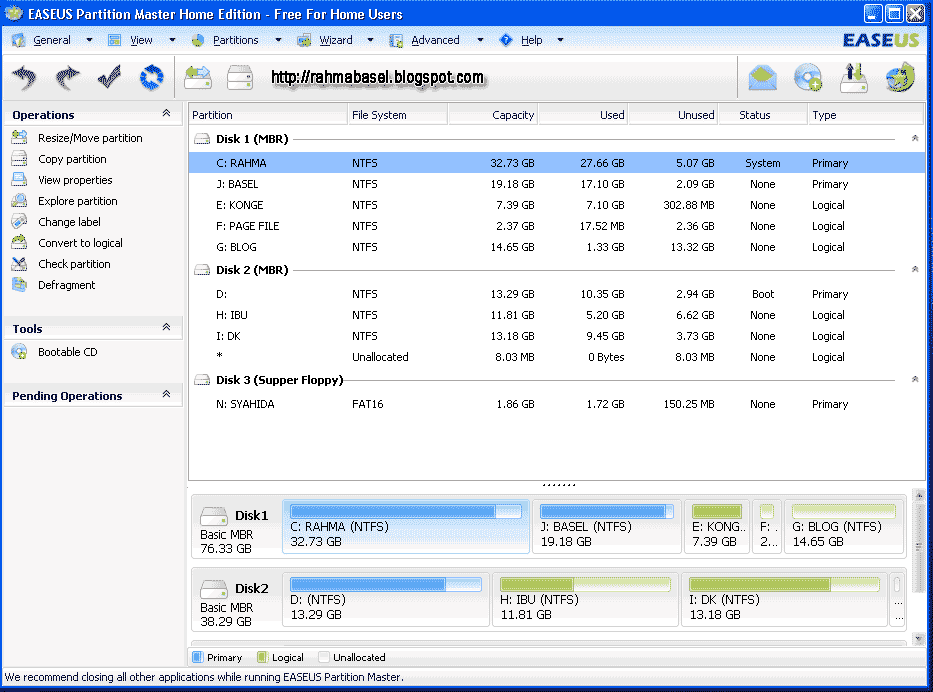Select the J: BASEL partition row

(x=556, y=184)
